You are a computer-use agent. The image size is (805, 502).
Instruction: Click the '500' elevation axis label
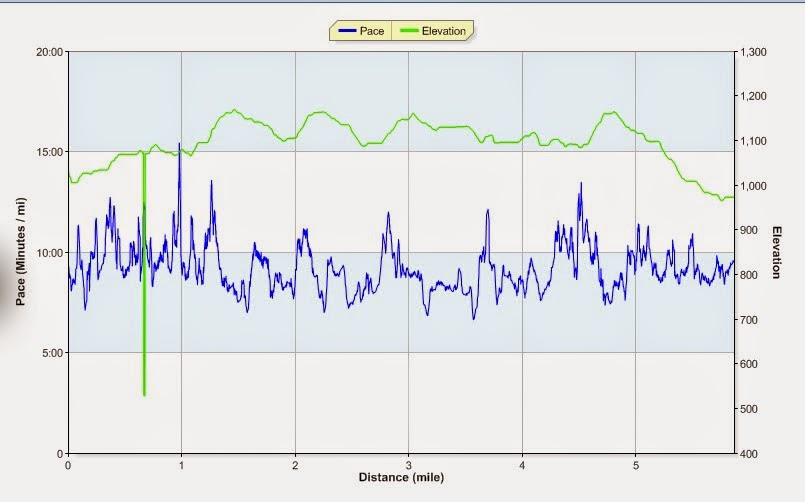click(750, 409)
